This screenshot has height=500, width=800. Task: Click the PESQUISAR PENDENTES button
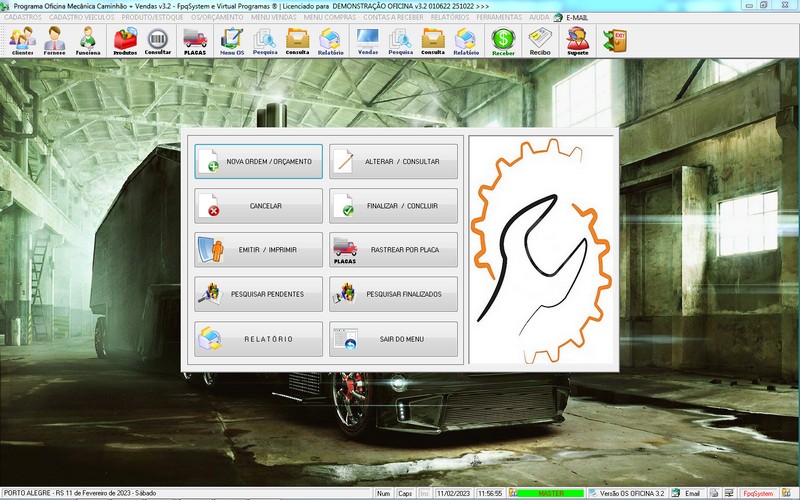coord(259,294)
